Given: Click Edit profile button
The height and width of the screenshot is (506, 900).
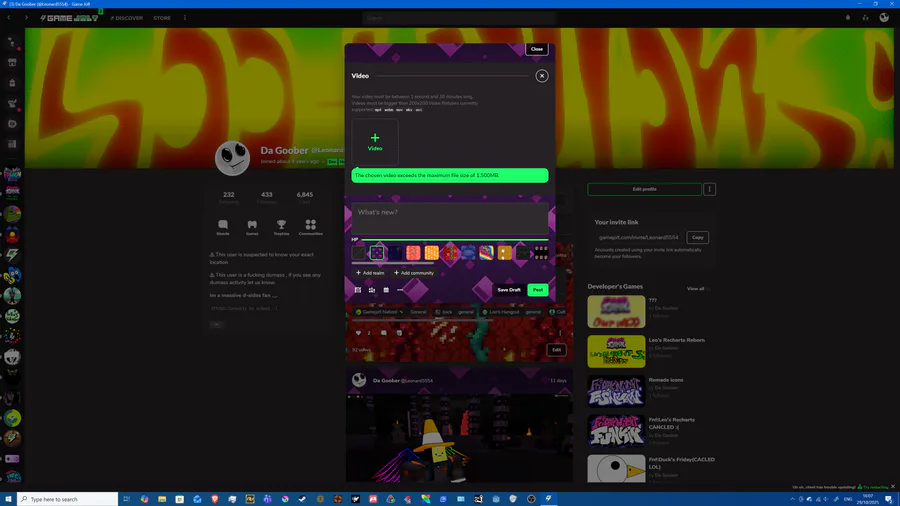Looking at the screenshot, I should pyautogui.click(x=644, y=189).
